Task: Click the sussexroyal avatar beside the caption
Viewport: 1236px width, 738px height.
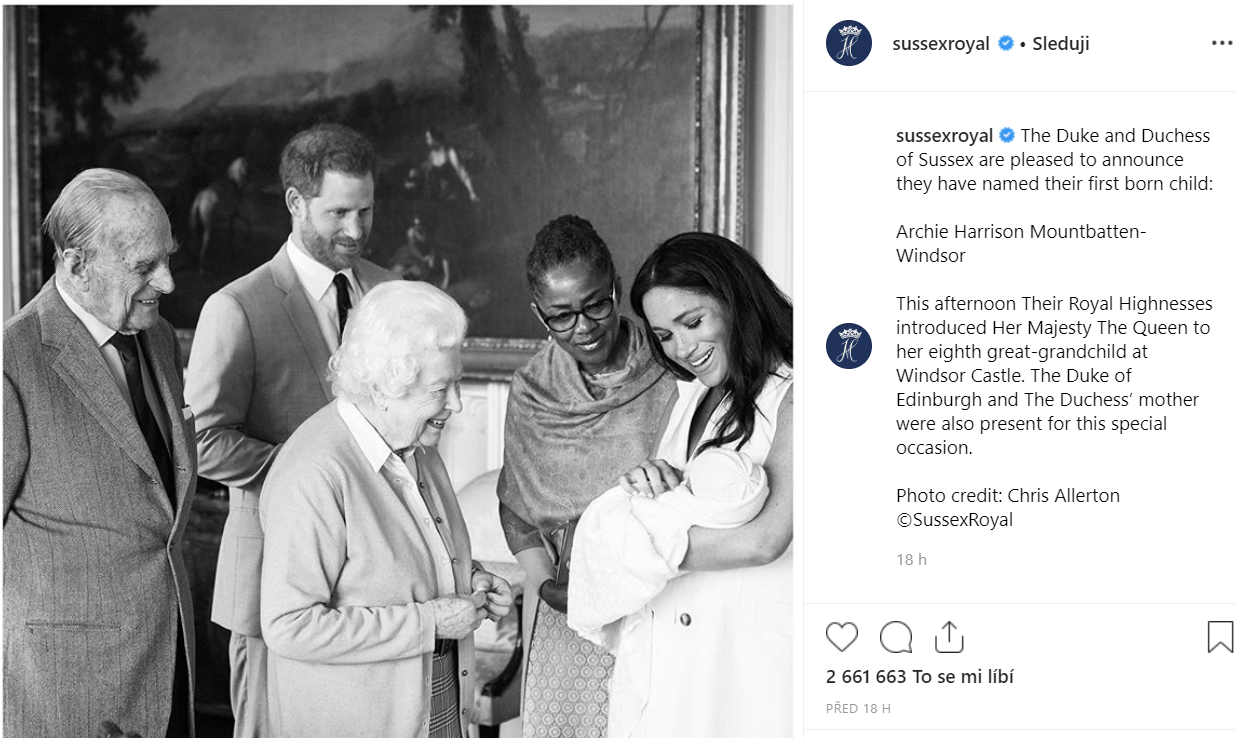Action: click(x=849, y=347)
